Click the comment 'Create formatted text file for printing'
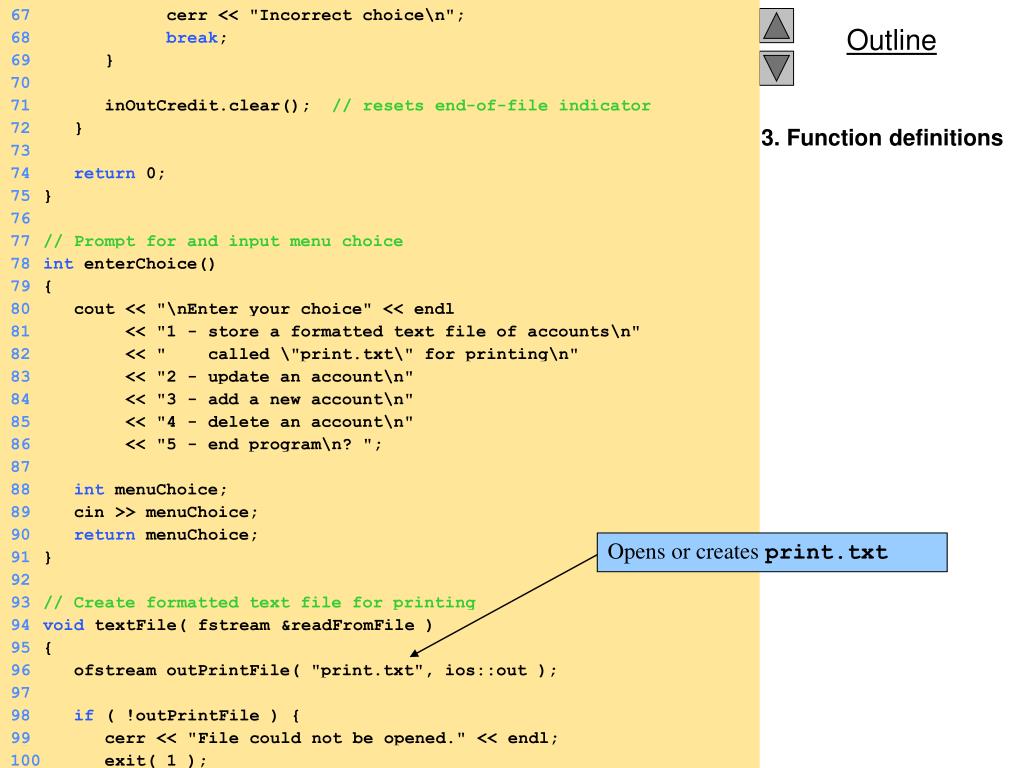The width and height of the screenshot is (1024, 768). coord(259,603)
